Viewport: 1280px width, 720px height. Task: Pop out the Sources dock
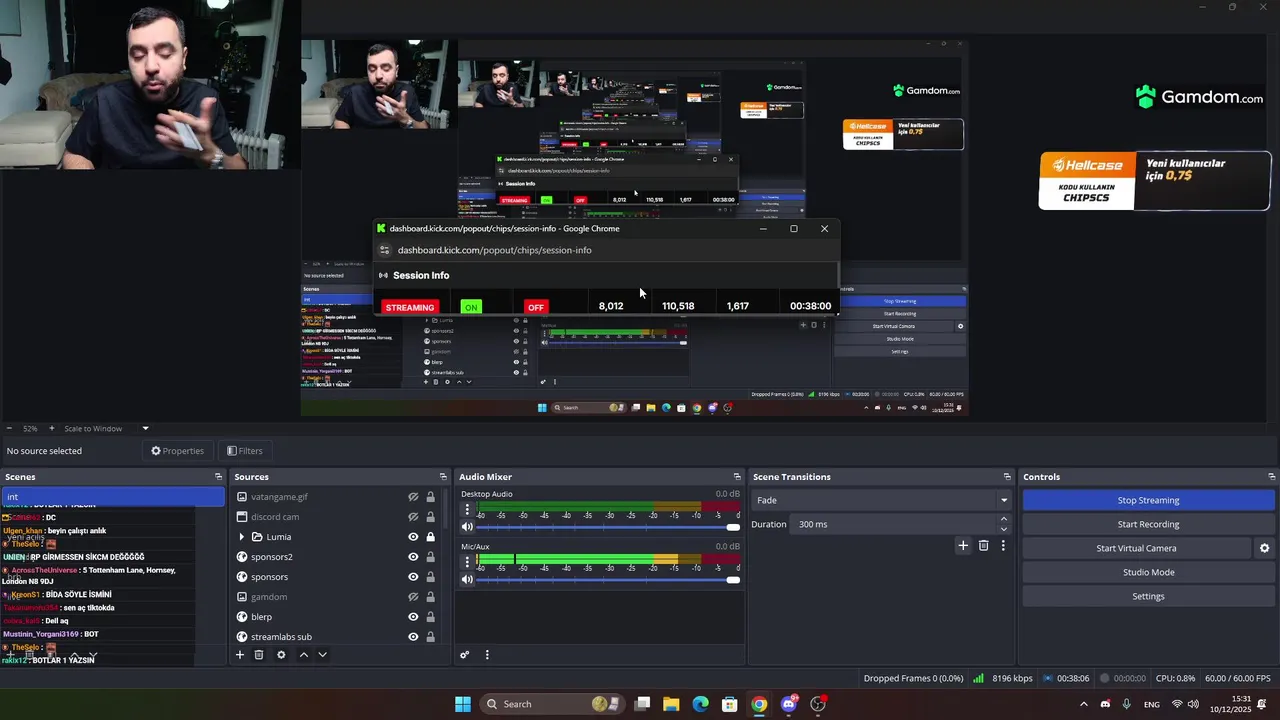click(443, 477)
